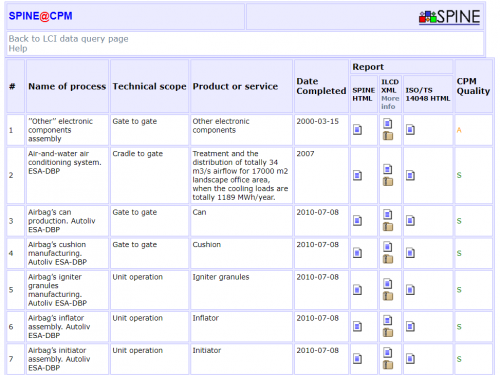Open SPINE HTML report for Airbag's can production
500x375 pixels.
click(x=357, y=221)
